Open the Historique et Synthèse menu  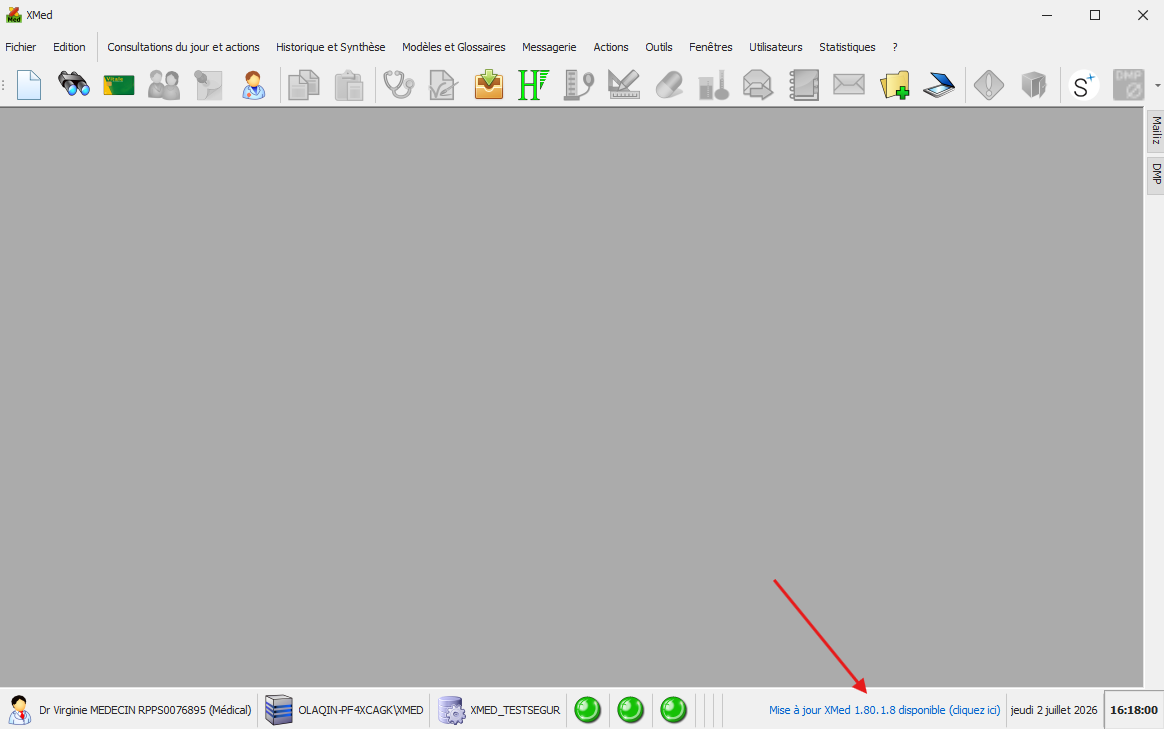pos(330,47)
